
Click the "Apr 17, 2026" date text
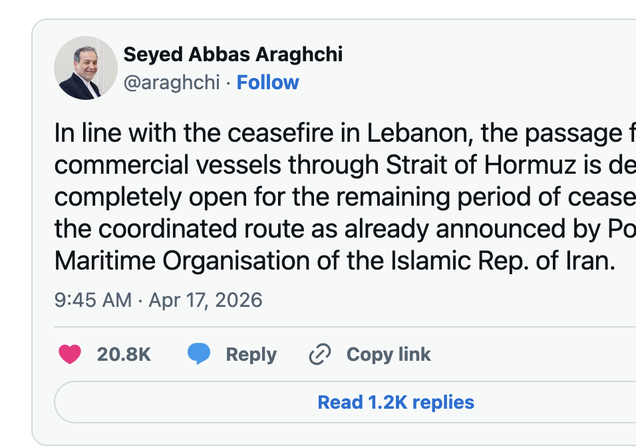206,299
